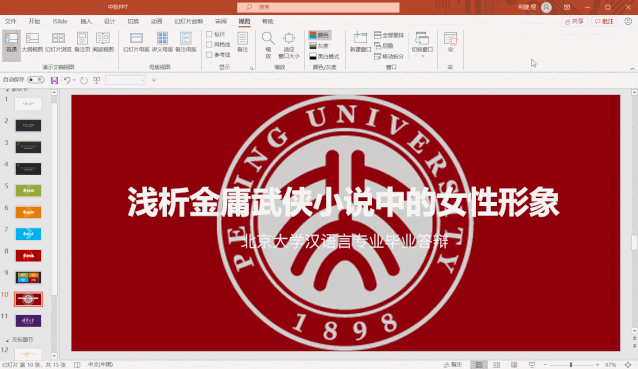This screenshot has width=638, height=369.
Task: Open Outline View (大纲视图)
Action: (32, 42)
